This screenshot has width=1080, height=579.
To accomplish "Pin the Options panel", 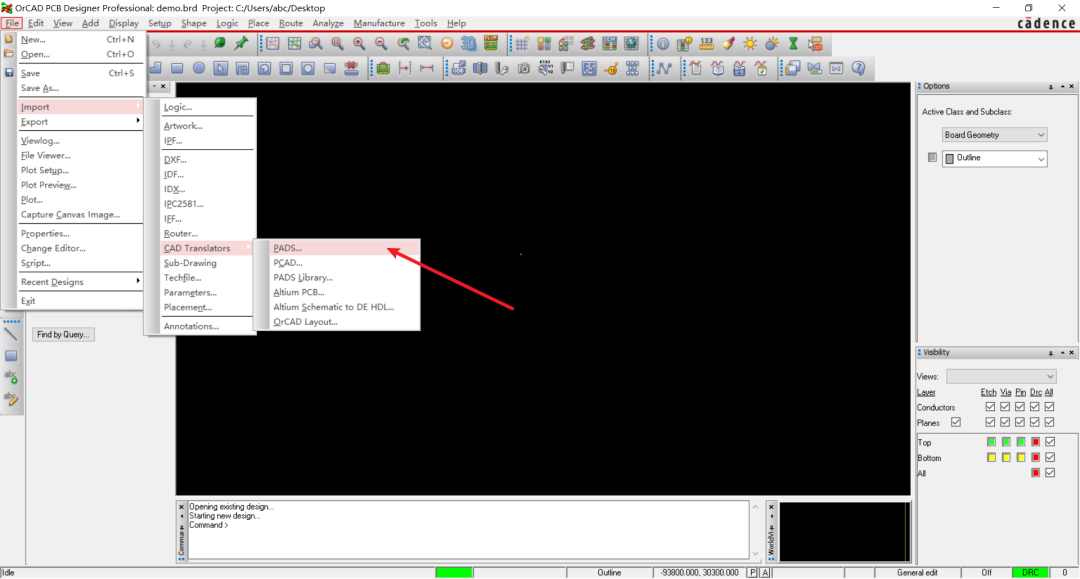I will tap(1051, 86).
